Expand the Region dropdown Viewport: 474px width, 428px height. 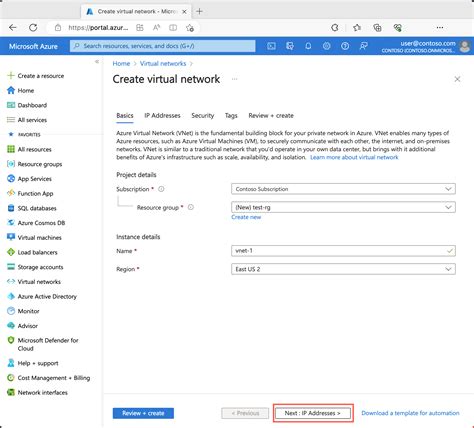tap(343, 269)
